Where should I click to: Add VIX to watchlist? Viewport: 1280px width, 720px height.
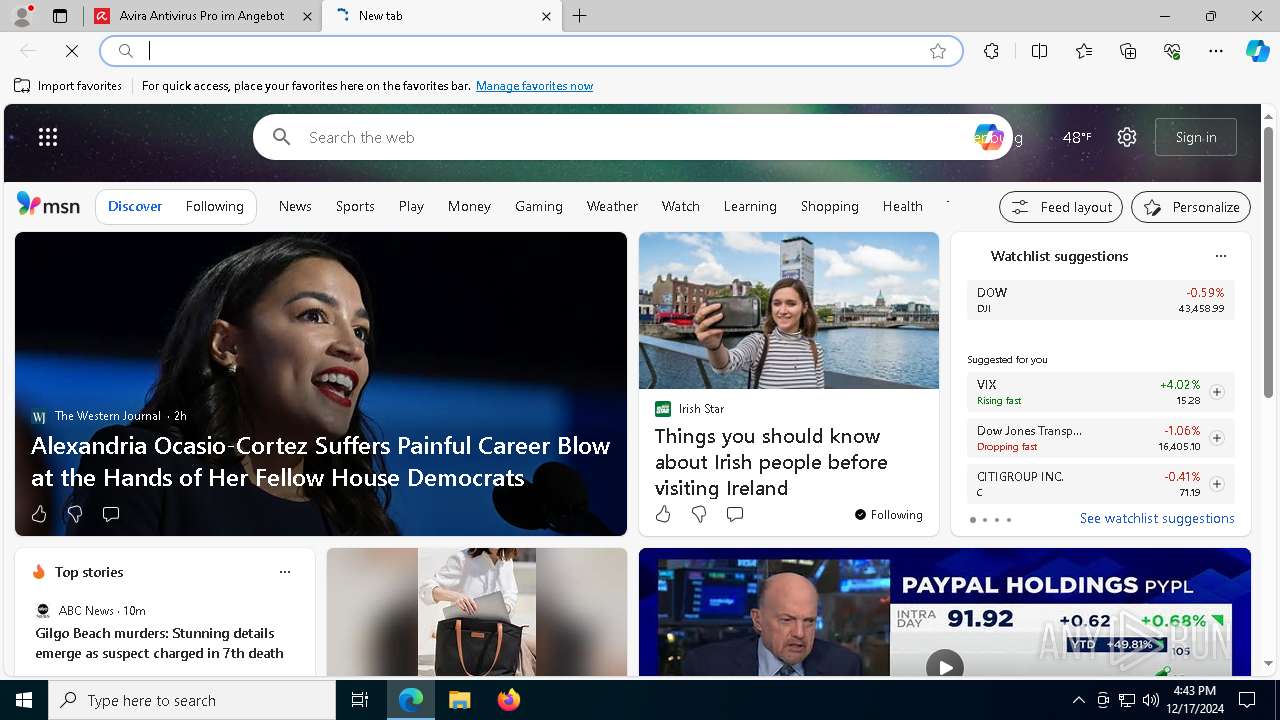[1217, 392]
